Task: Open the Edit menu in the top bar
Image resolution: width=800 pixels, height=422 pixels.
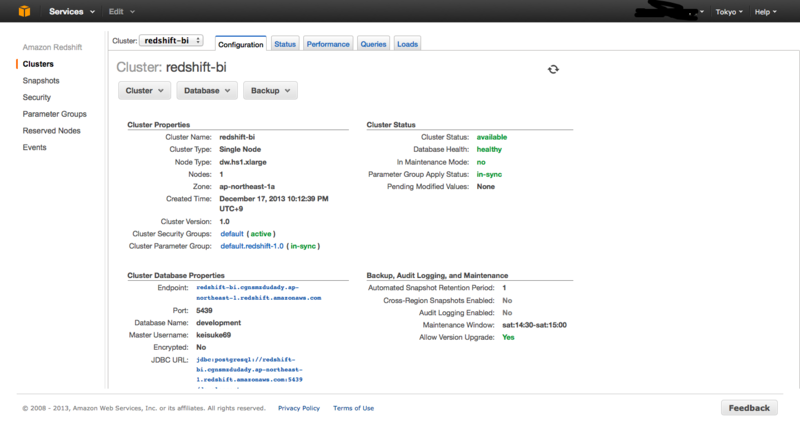Action: 121,11
